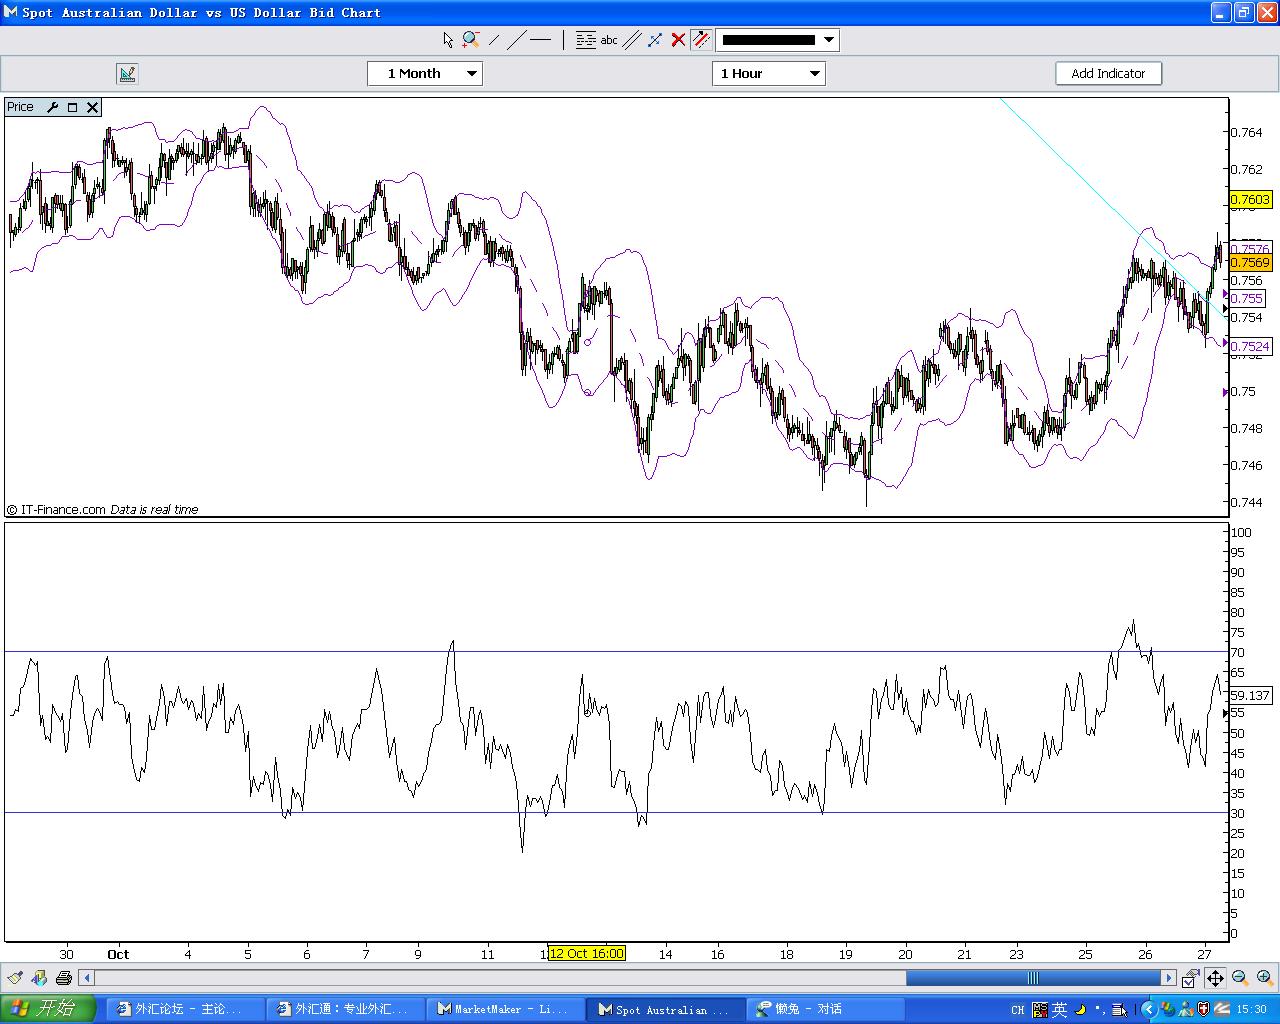
Task: Expand the line color dropdown arrow
Action: coord(828,40)
